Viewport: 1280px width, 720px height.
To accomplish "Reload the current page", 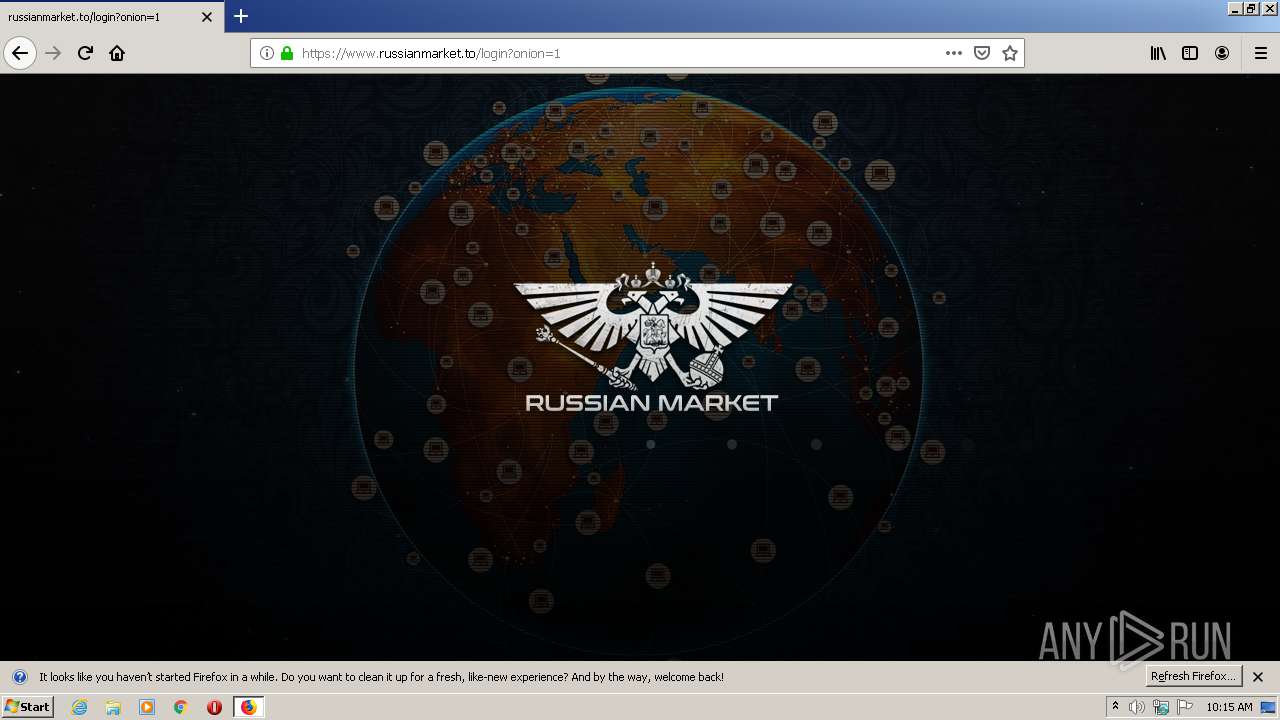I will click(85, 53).
